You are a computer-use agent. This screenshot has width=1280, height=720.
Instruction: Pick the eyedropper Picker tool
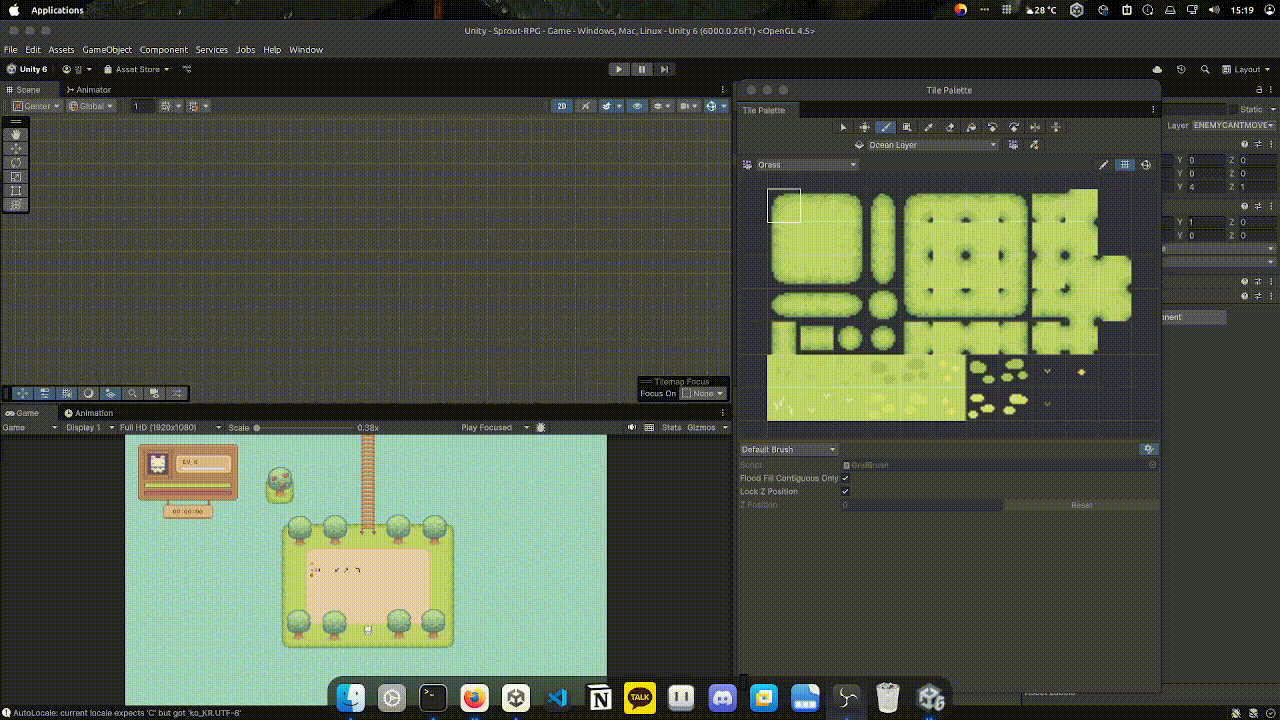(928, 127)
